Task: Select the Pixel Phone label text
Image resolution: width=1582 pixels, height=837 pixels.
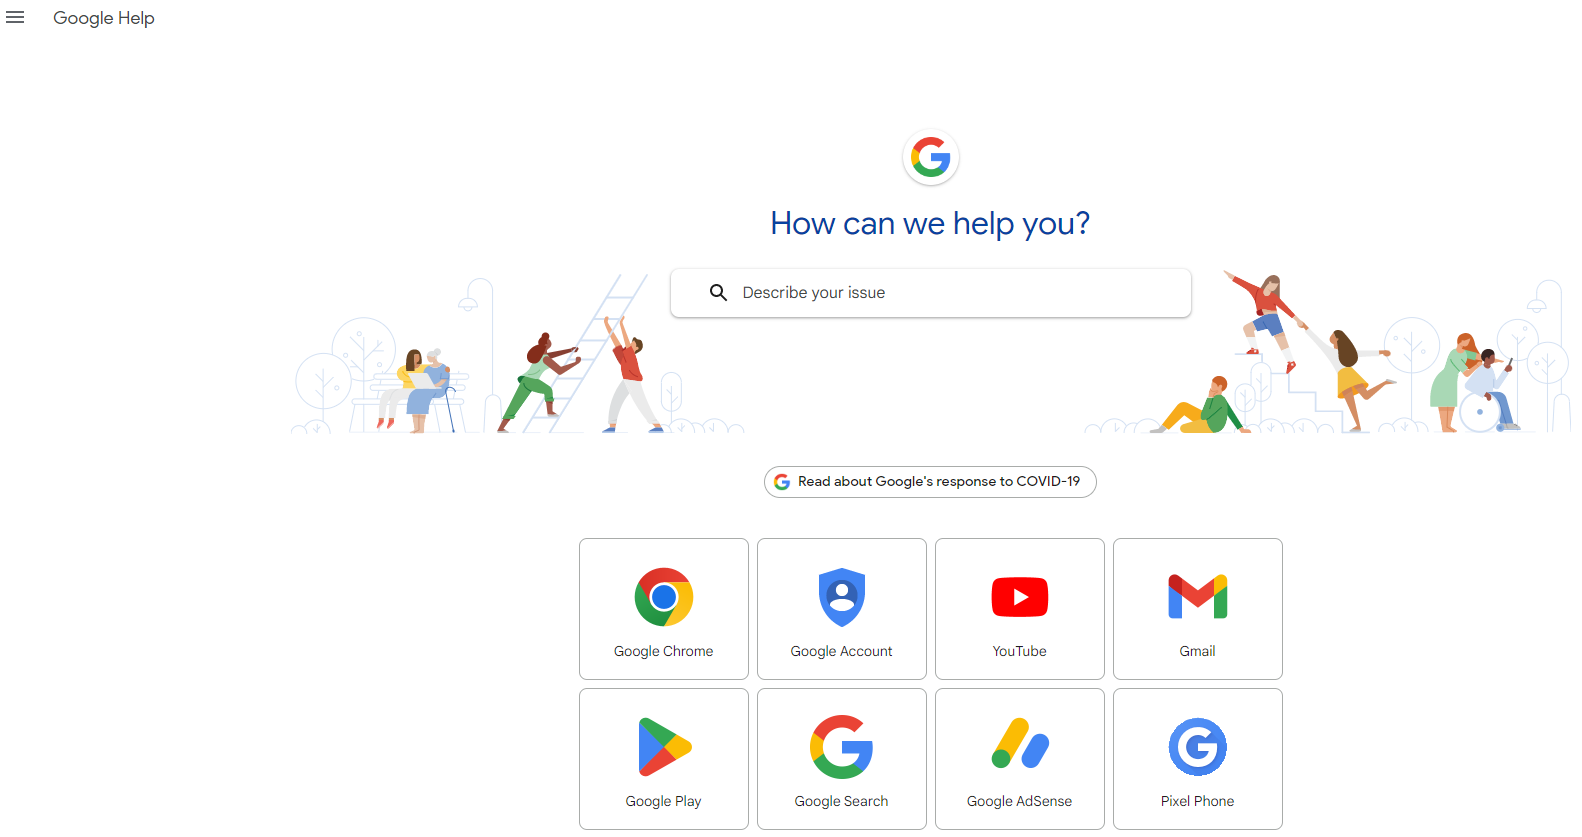Action: pos(1198,801)
